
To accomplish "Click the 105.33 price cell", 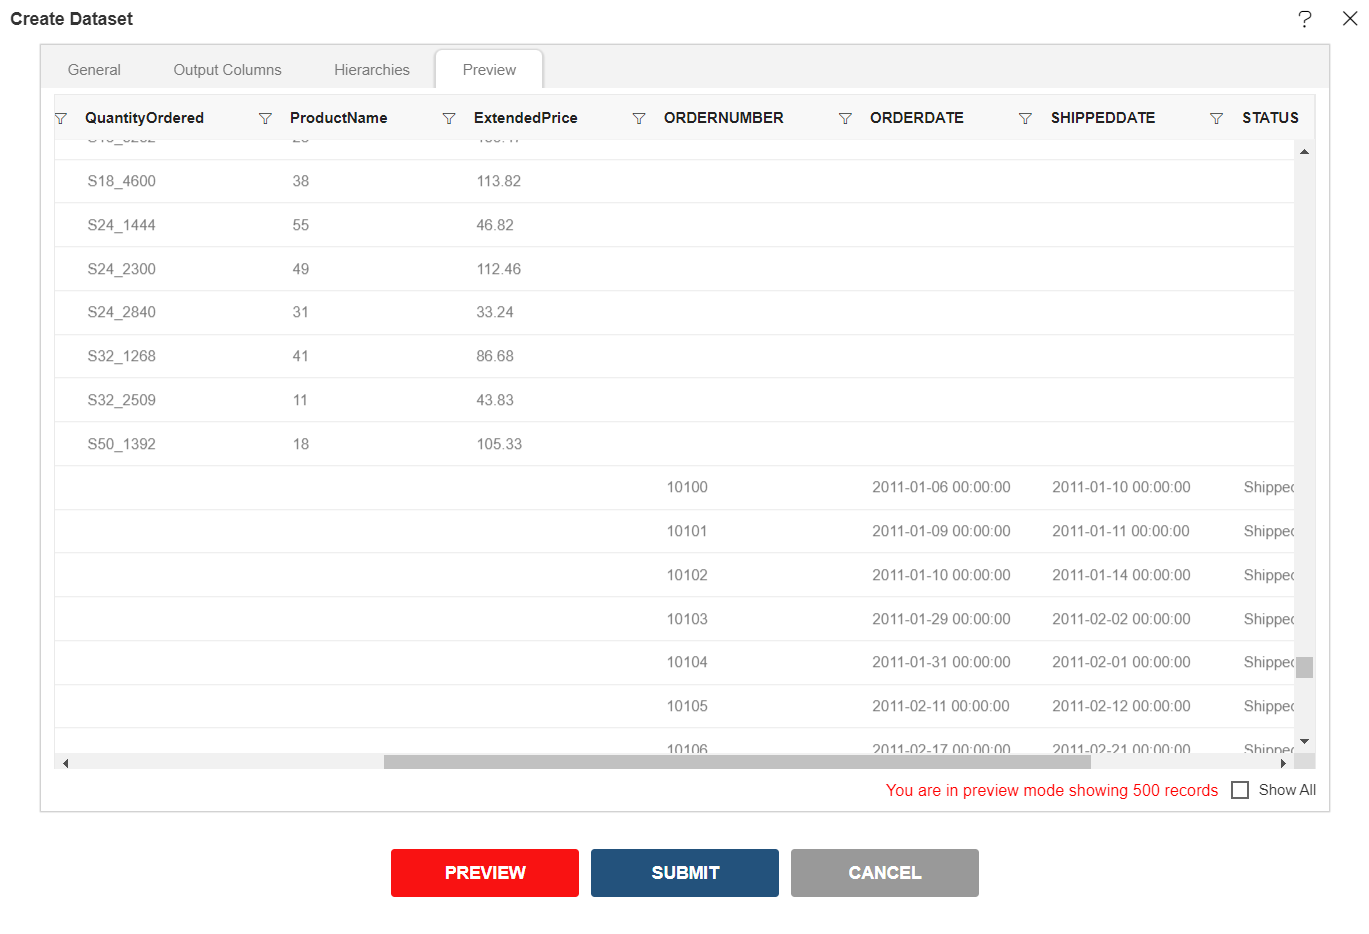I will (x=499, y=444).
